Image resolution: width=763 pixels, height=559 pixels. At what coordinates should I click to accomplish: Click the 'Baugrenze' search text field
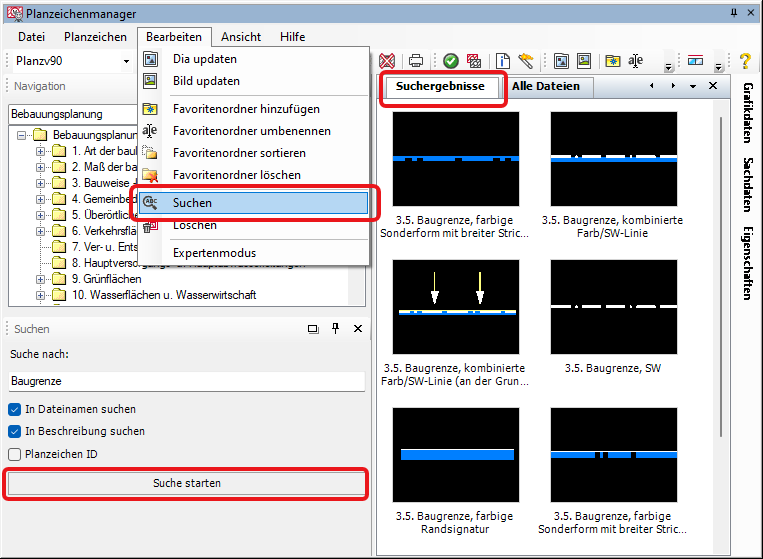click(x=187, y=381)
